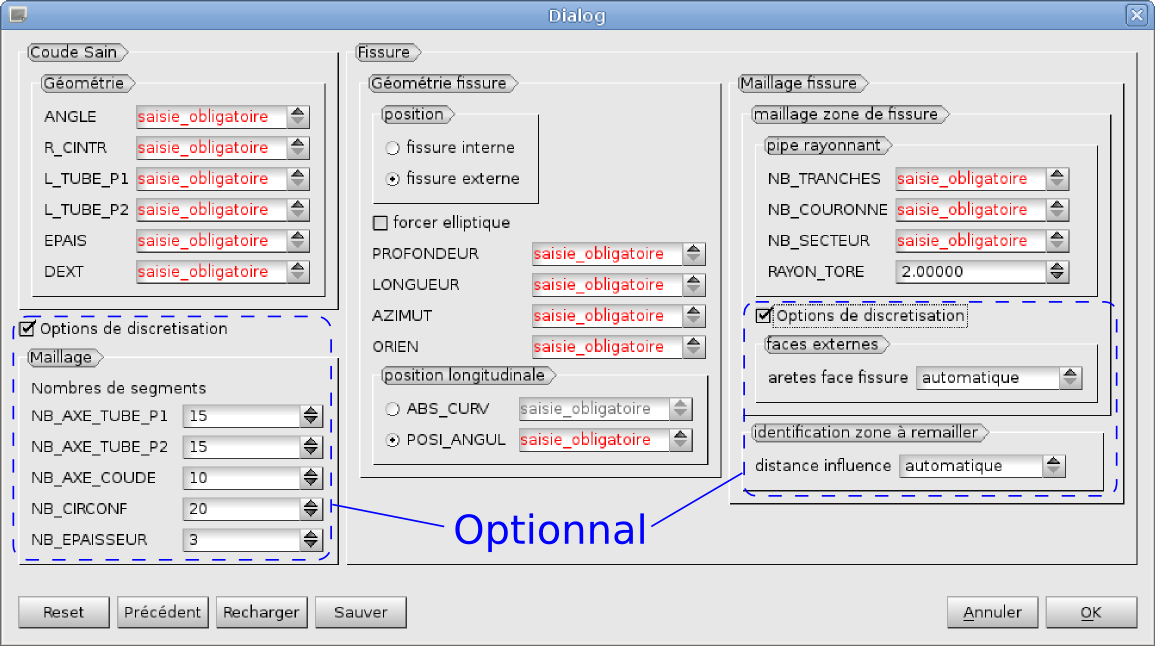Open distance influence dropdown

[982, 466]
